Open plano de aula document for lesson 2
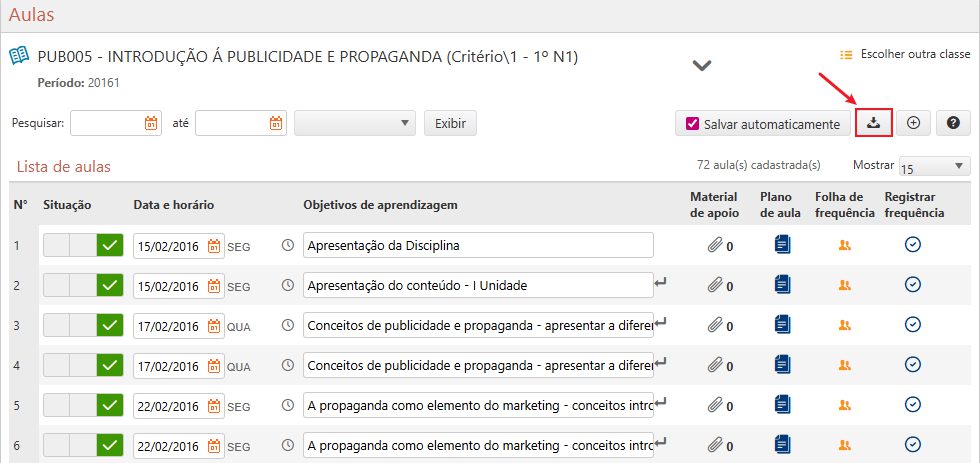This screenshot has width=980, height=463. pos(782,284)
